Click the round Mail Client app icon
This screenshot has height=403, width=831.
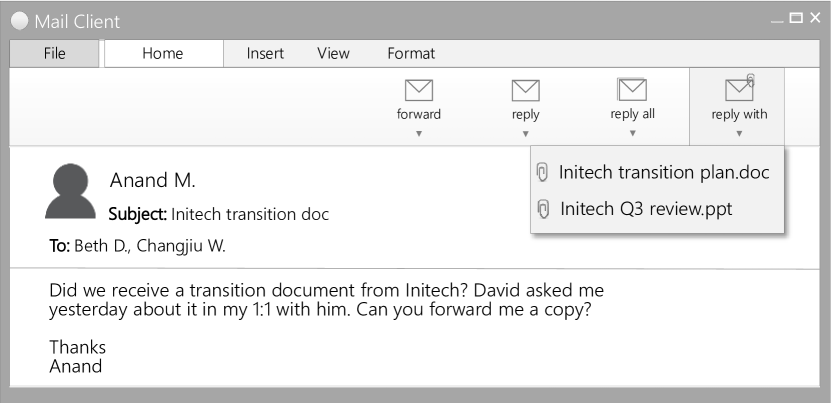click(20, 21)
